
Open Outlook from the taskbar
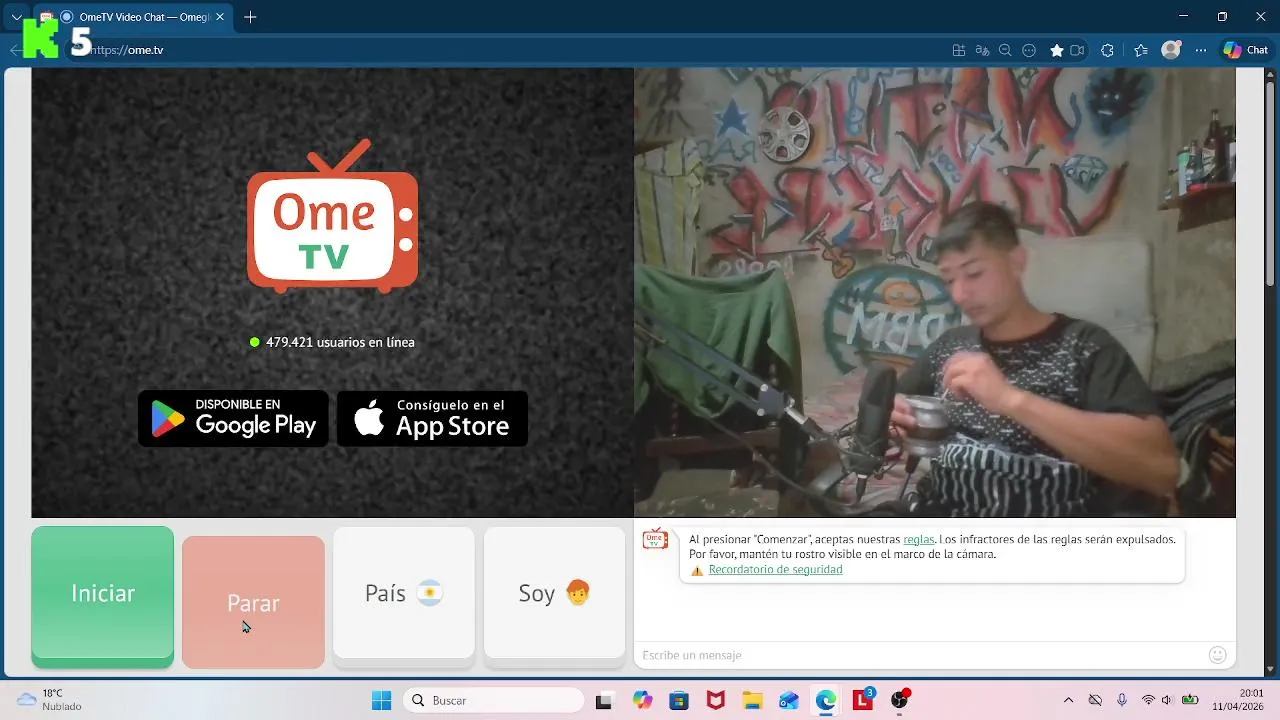point(789,701)
